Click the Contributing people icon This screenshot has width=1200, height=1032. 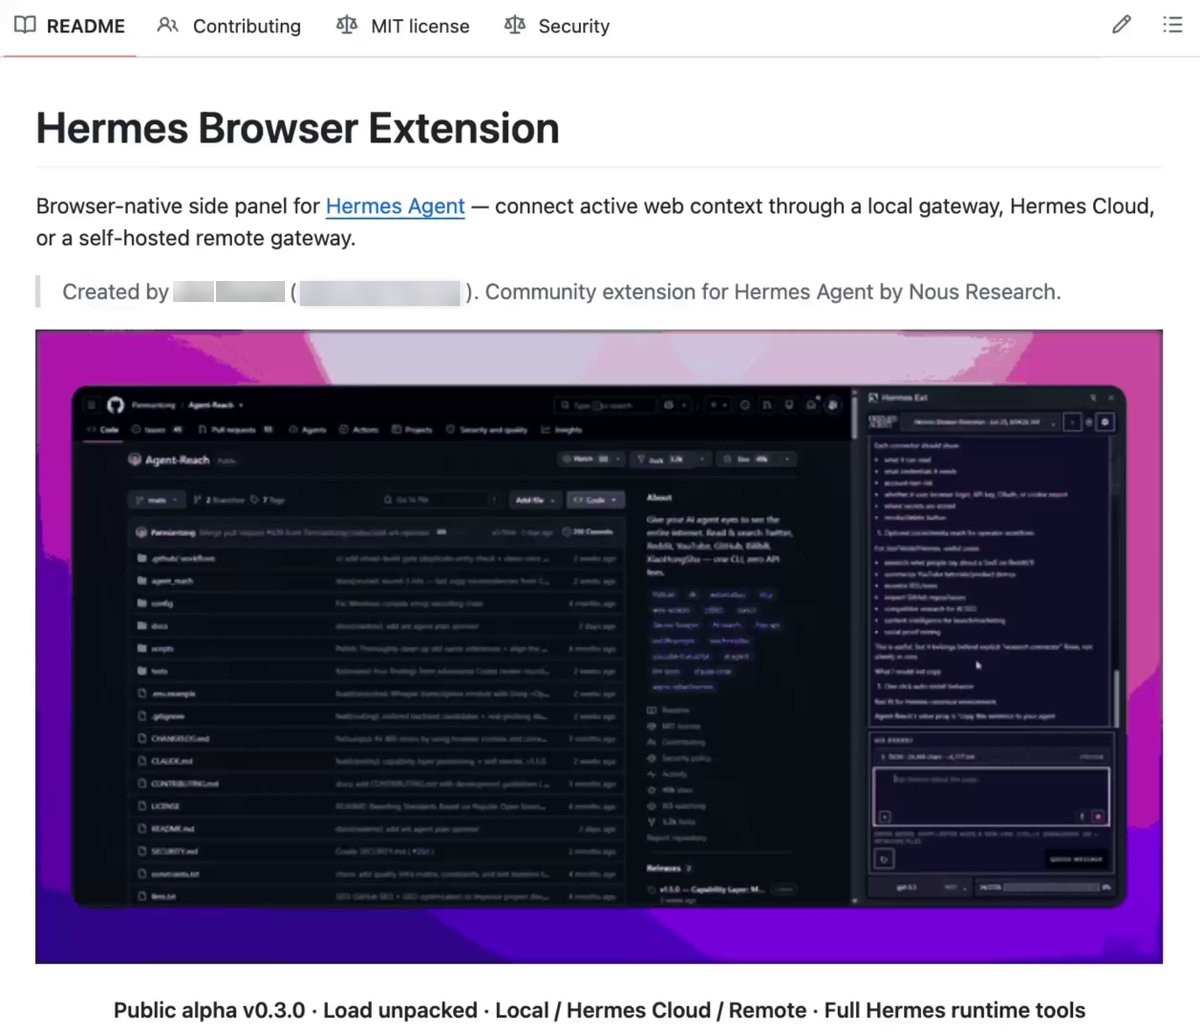click(168, 25)
